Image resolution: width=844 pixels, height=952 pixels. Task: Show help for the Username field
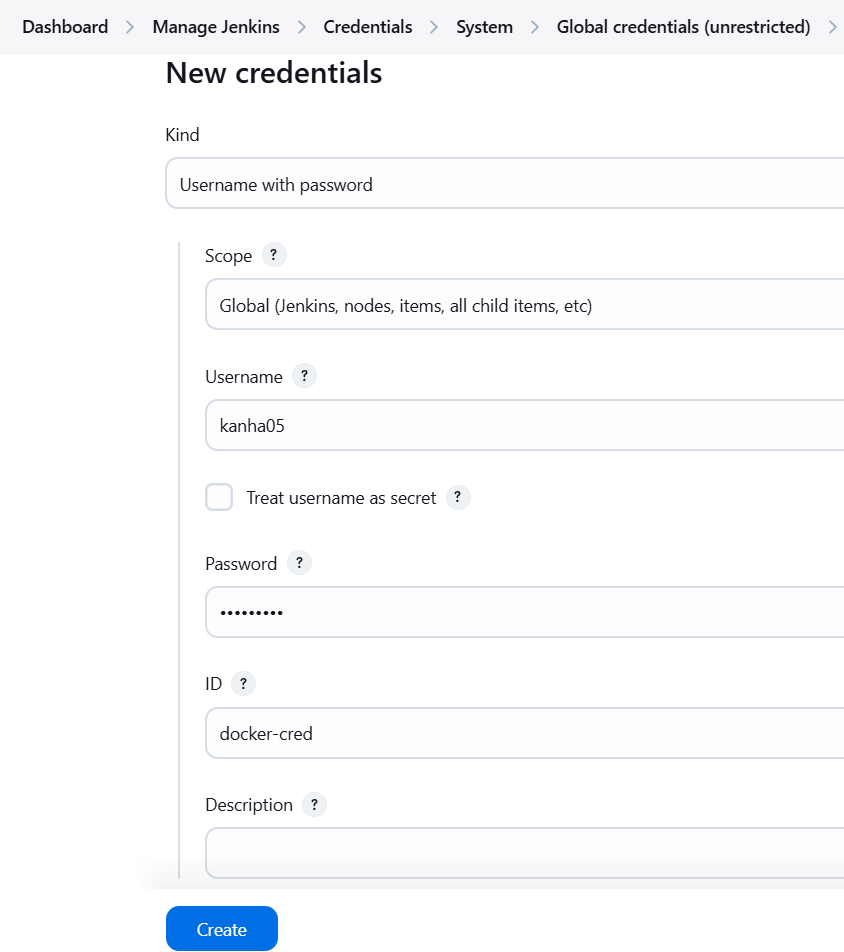304,376
